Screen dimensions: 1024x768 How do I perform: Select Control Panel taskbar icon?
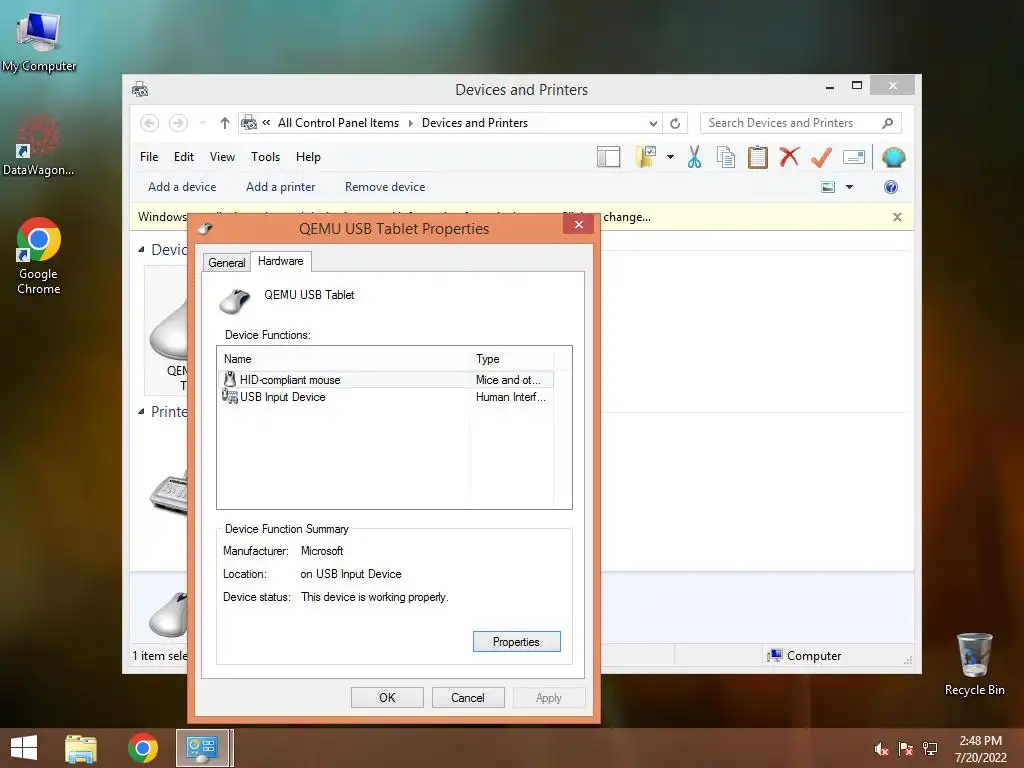pos(202,748)
